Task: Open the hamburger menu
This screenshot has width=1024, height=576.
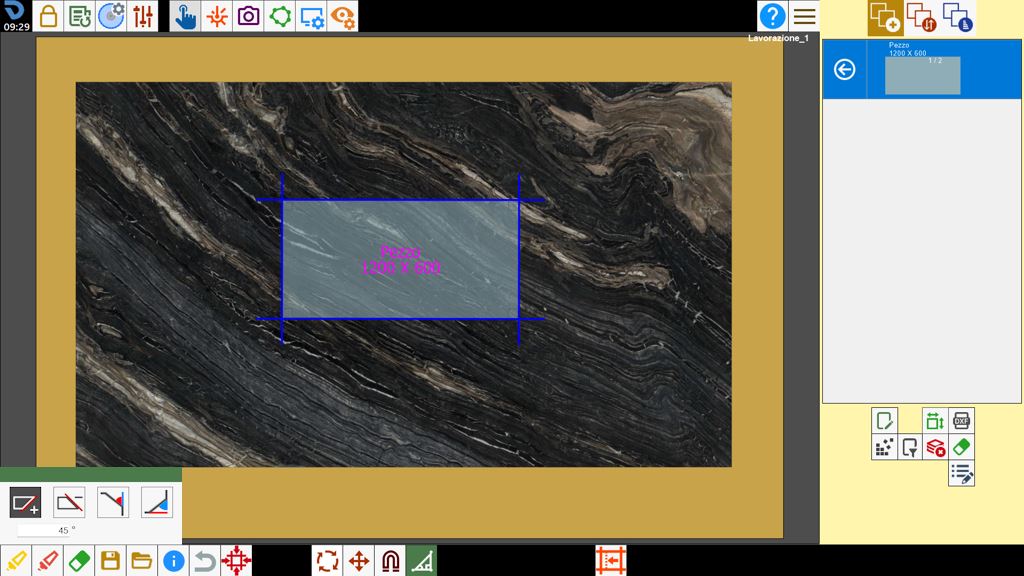Action: (804, 16)
